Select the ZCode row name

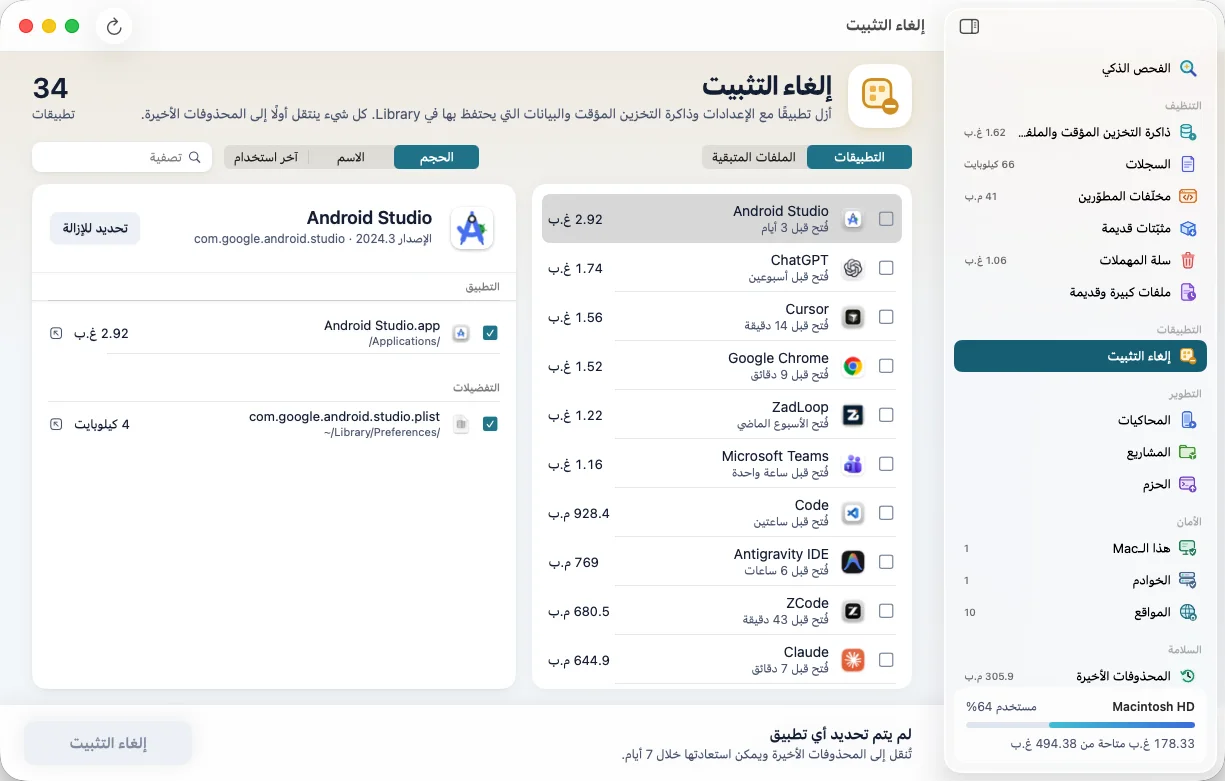[x=808, y=603]
